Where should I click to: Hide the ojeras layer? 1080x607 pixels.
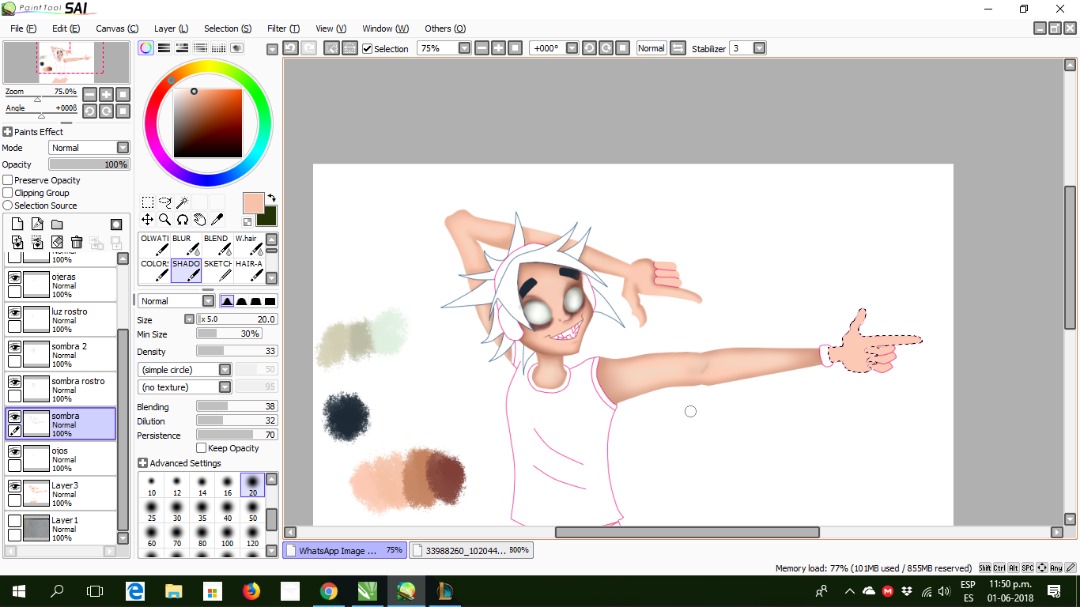coord(14,278)
